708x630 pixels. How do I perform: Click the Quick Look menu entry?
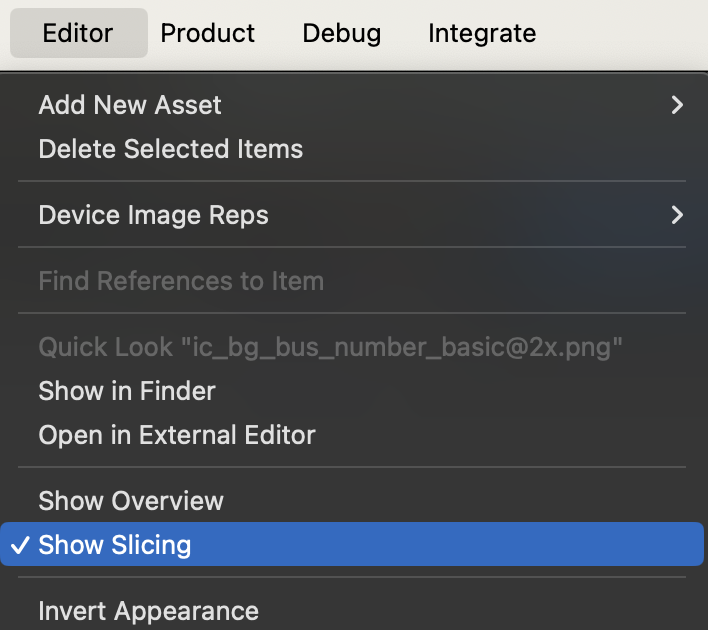click(330, 347)
